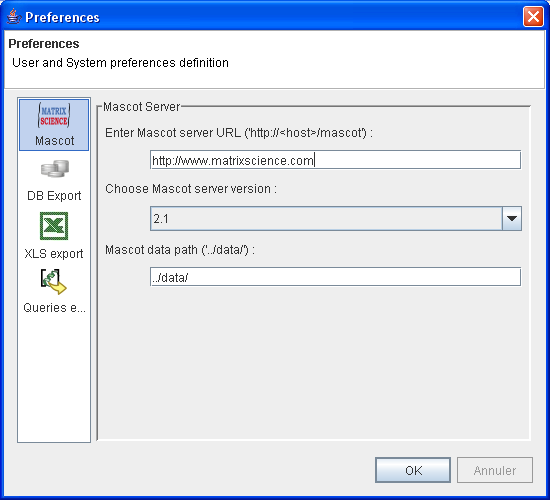This screenshot has width=550, height=500.
Task: Click the Mascot data path field
Action: pyautogui.click(x=335, y=277)
